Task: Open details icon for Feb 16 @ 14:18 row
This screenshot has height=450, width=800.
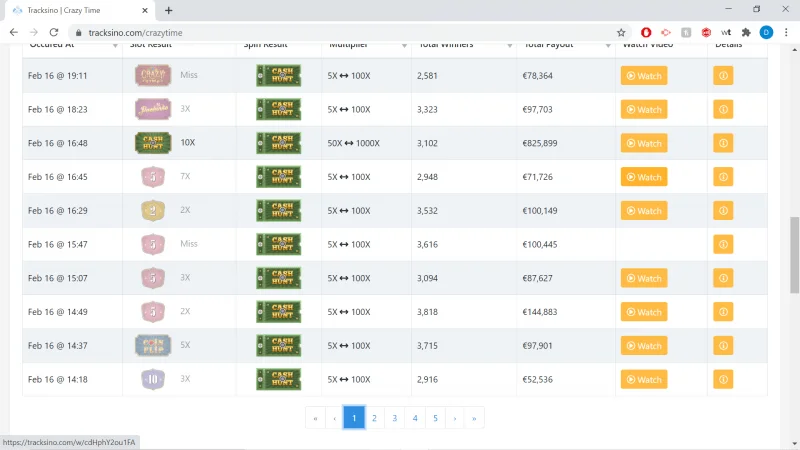Action: tap(723, 379)
